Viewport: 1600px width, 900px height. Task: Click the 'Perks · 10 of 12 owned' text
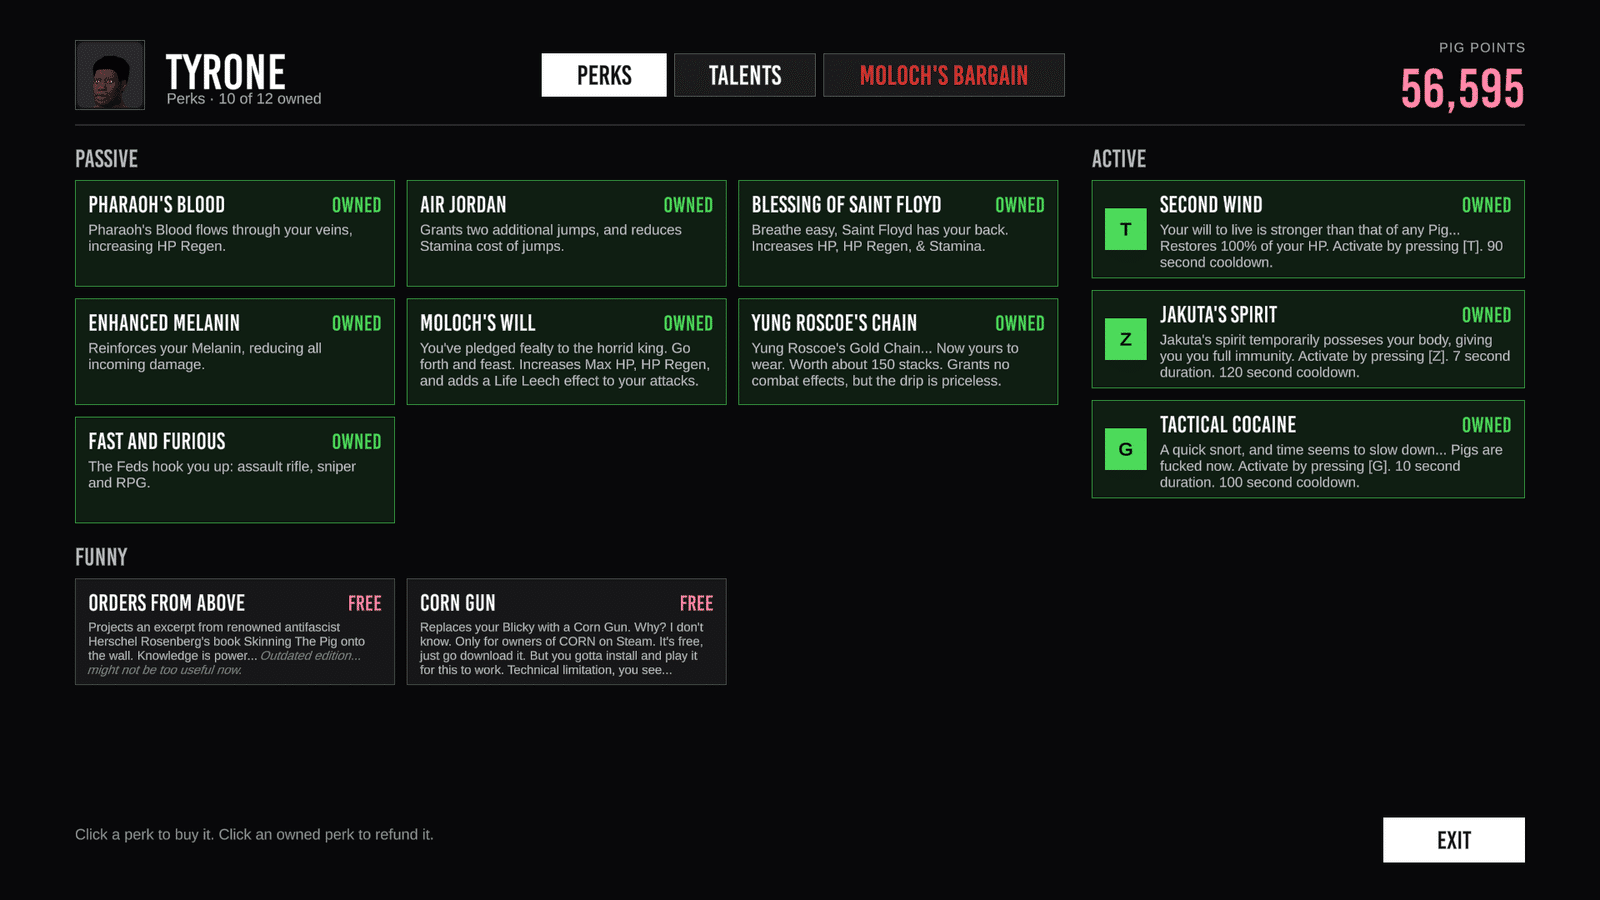(244, 98)
